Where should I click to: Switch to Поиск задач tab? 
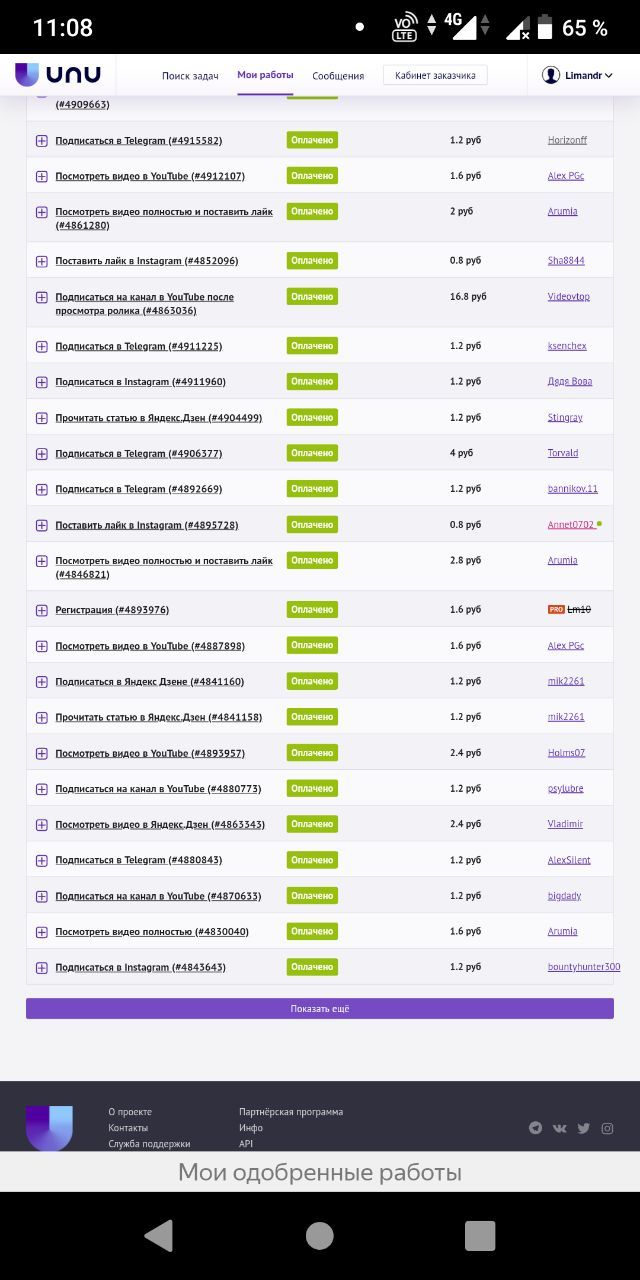pos(190,76)
